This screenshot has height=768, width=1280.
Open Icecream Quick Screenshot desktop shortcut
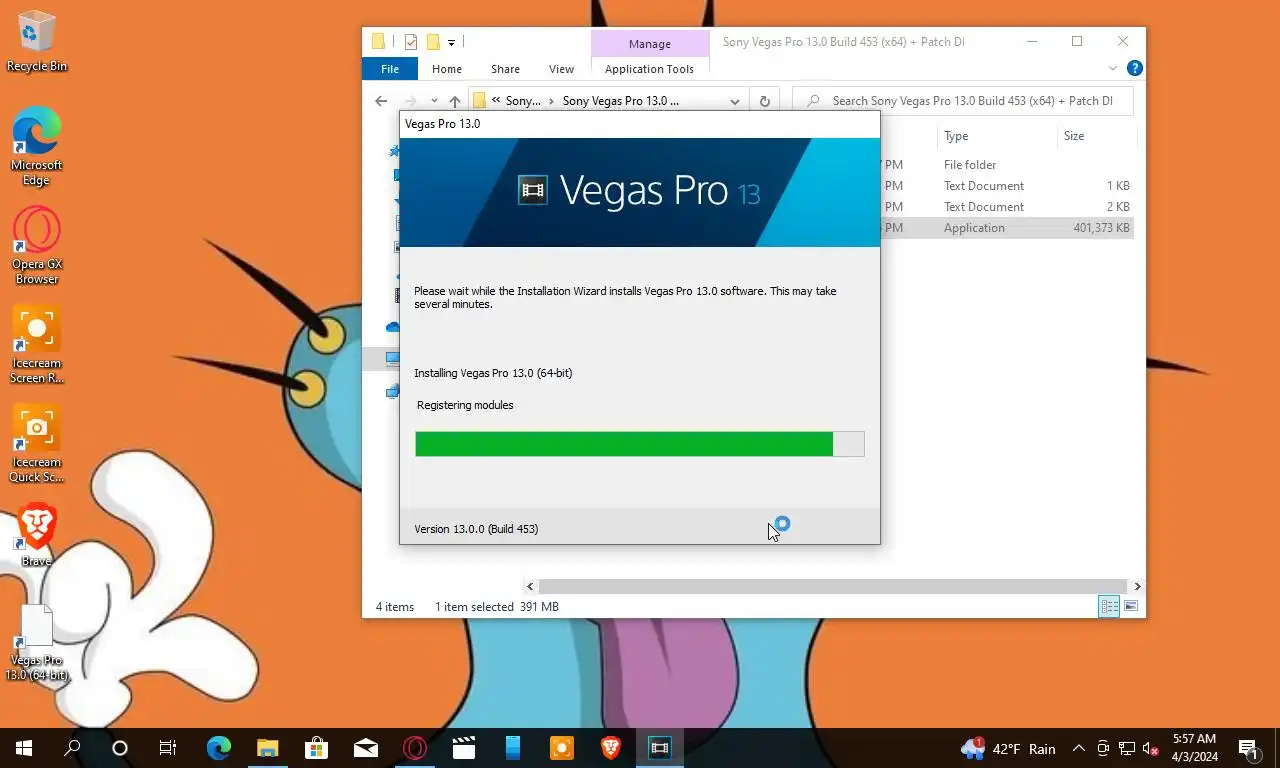coord(37,443)
